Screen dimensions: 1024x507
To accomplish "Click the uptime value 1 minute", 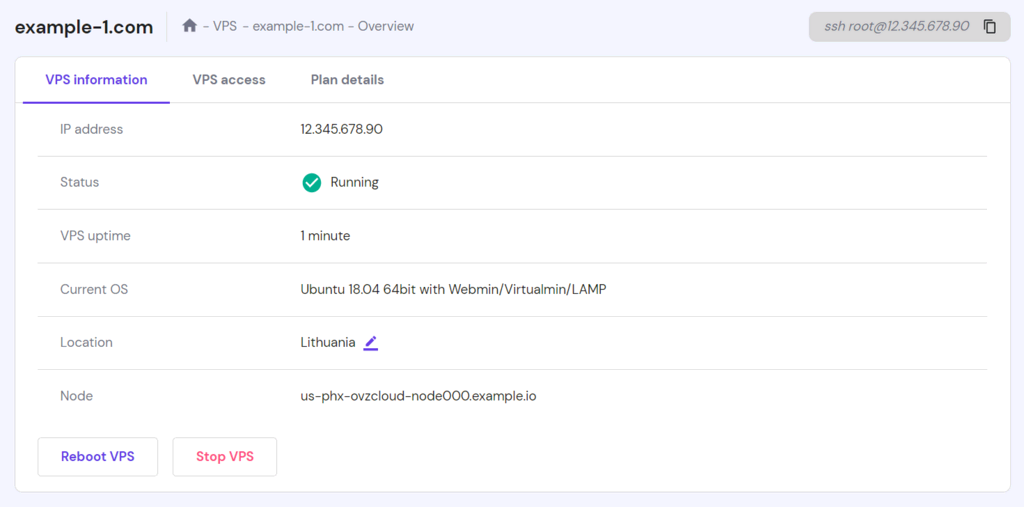I will [325, 236].
